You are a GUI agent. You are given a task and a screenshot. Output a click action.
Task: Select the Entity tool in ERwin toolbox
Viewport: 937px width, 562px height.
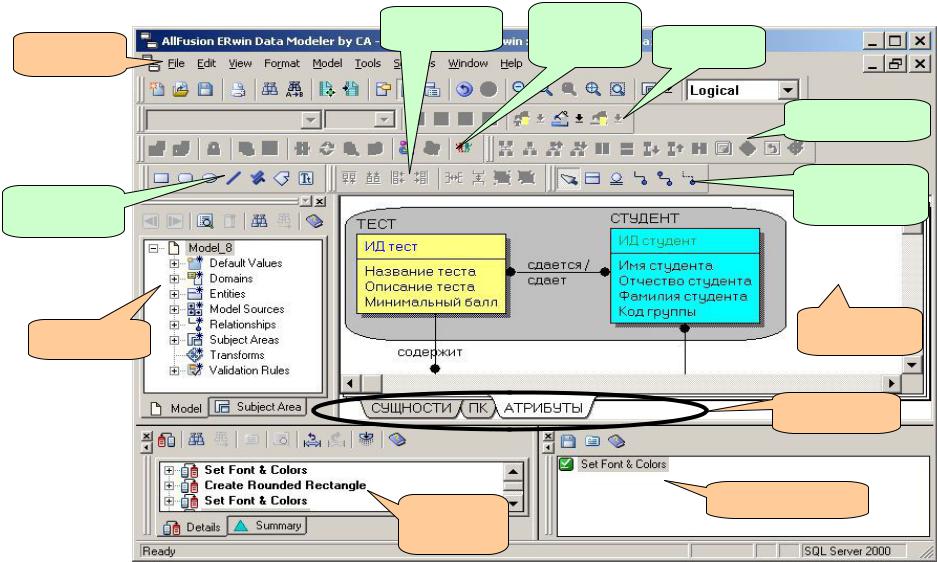592,178
